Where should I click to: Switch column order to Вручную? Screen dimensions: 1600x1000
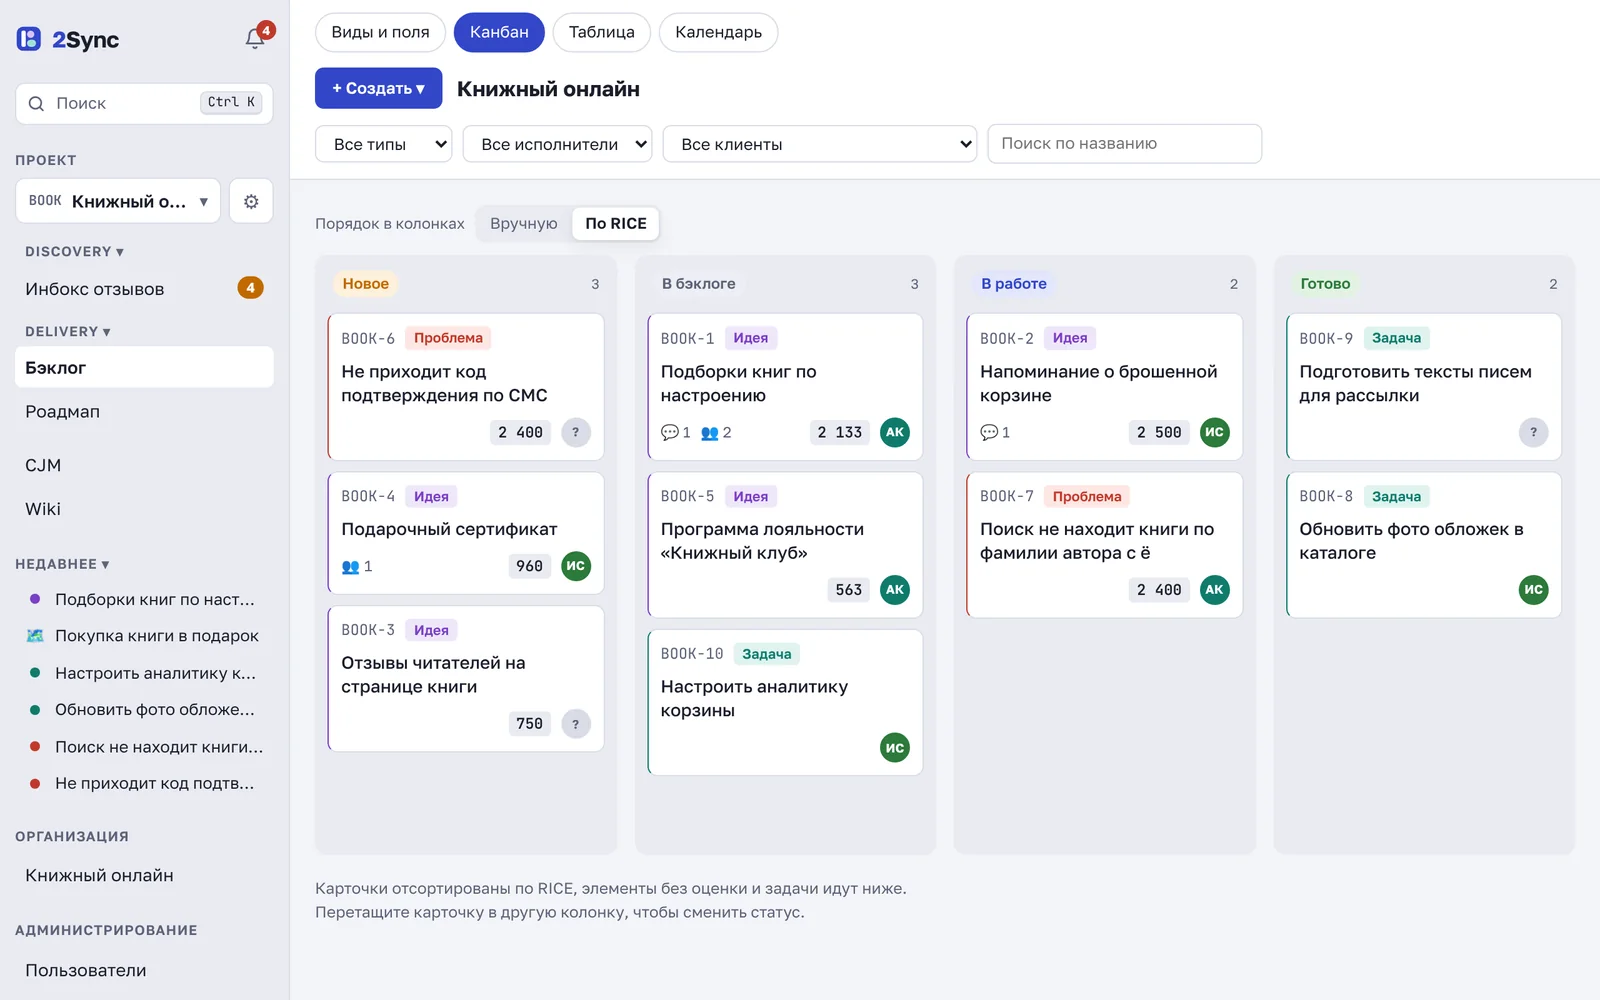click(524, 223)
